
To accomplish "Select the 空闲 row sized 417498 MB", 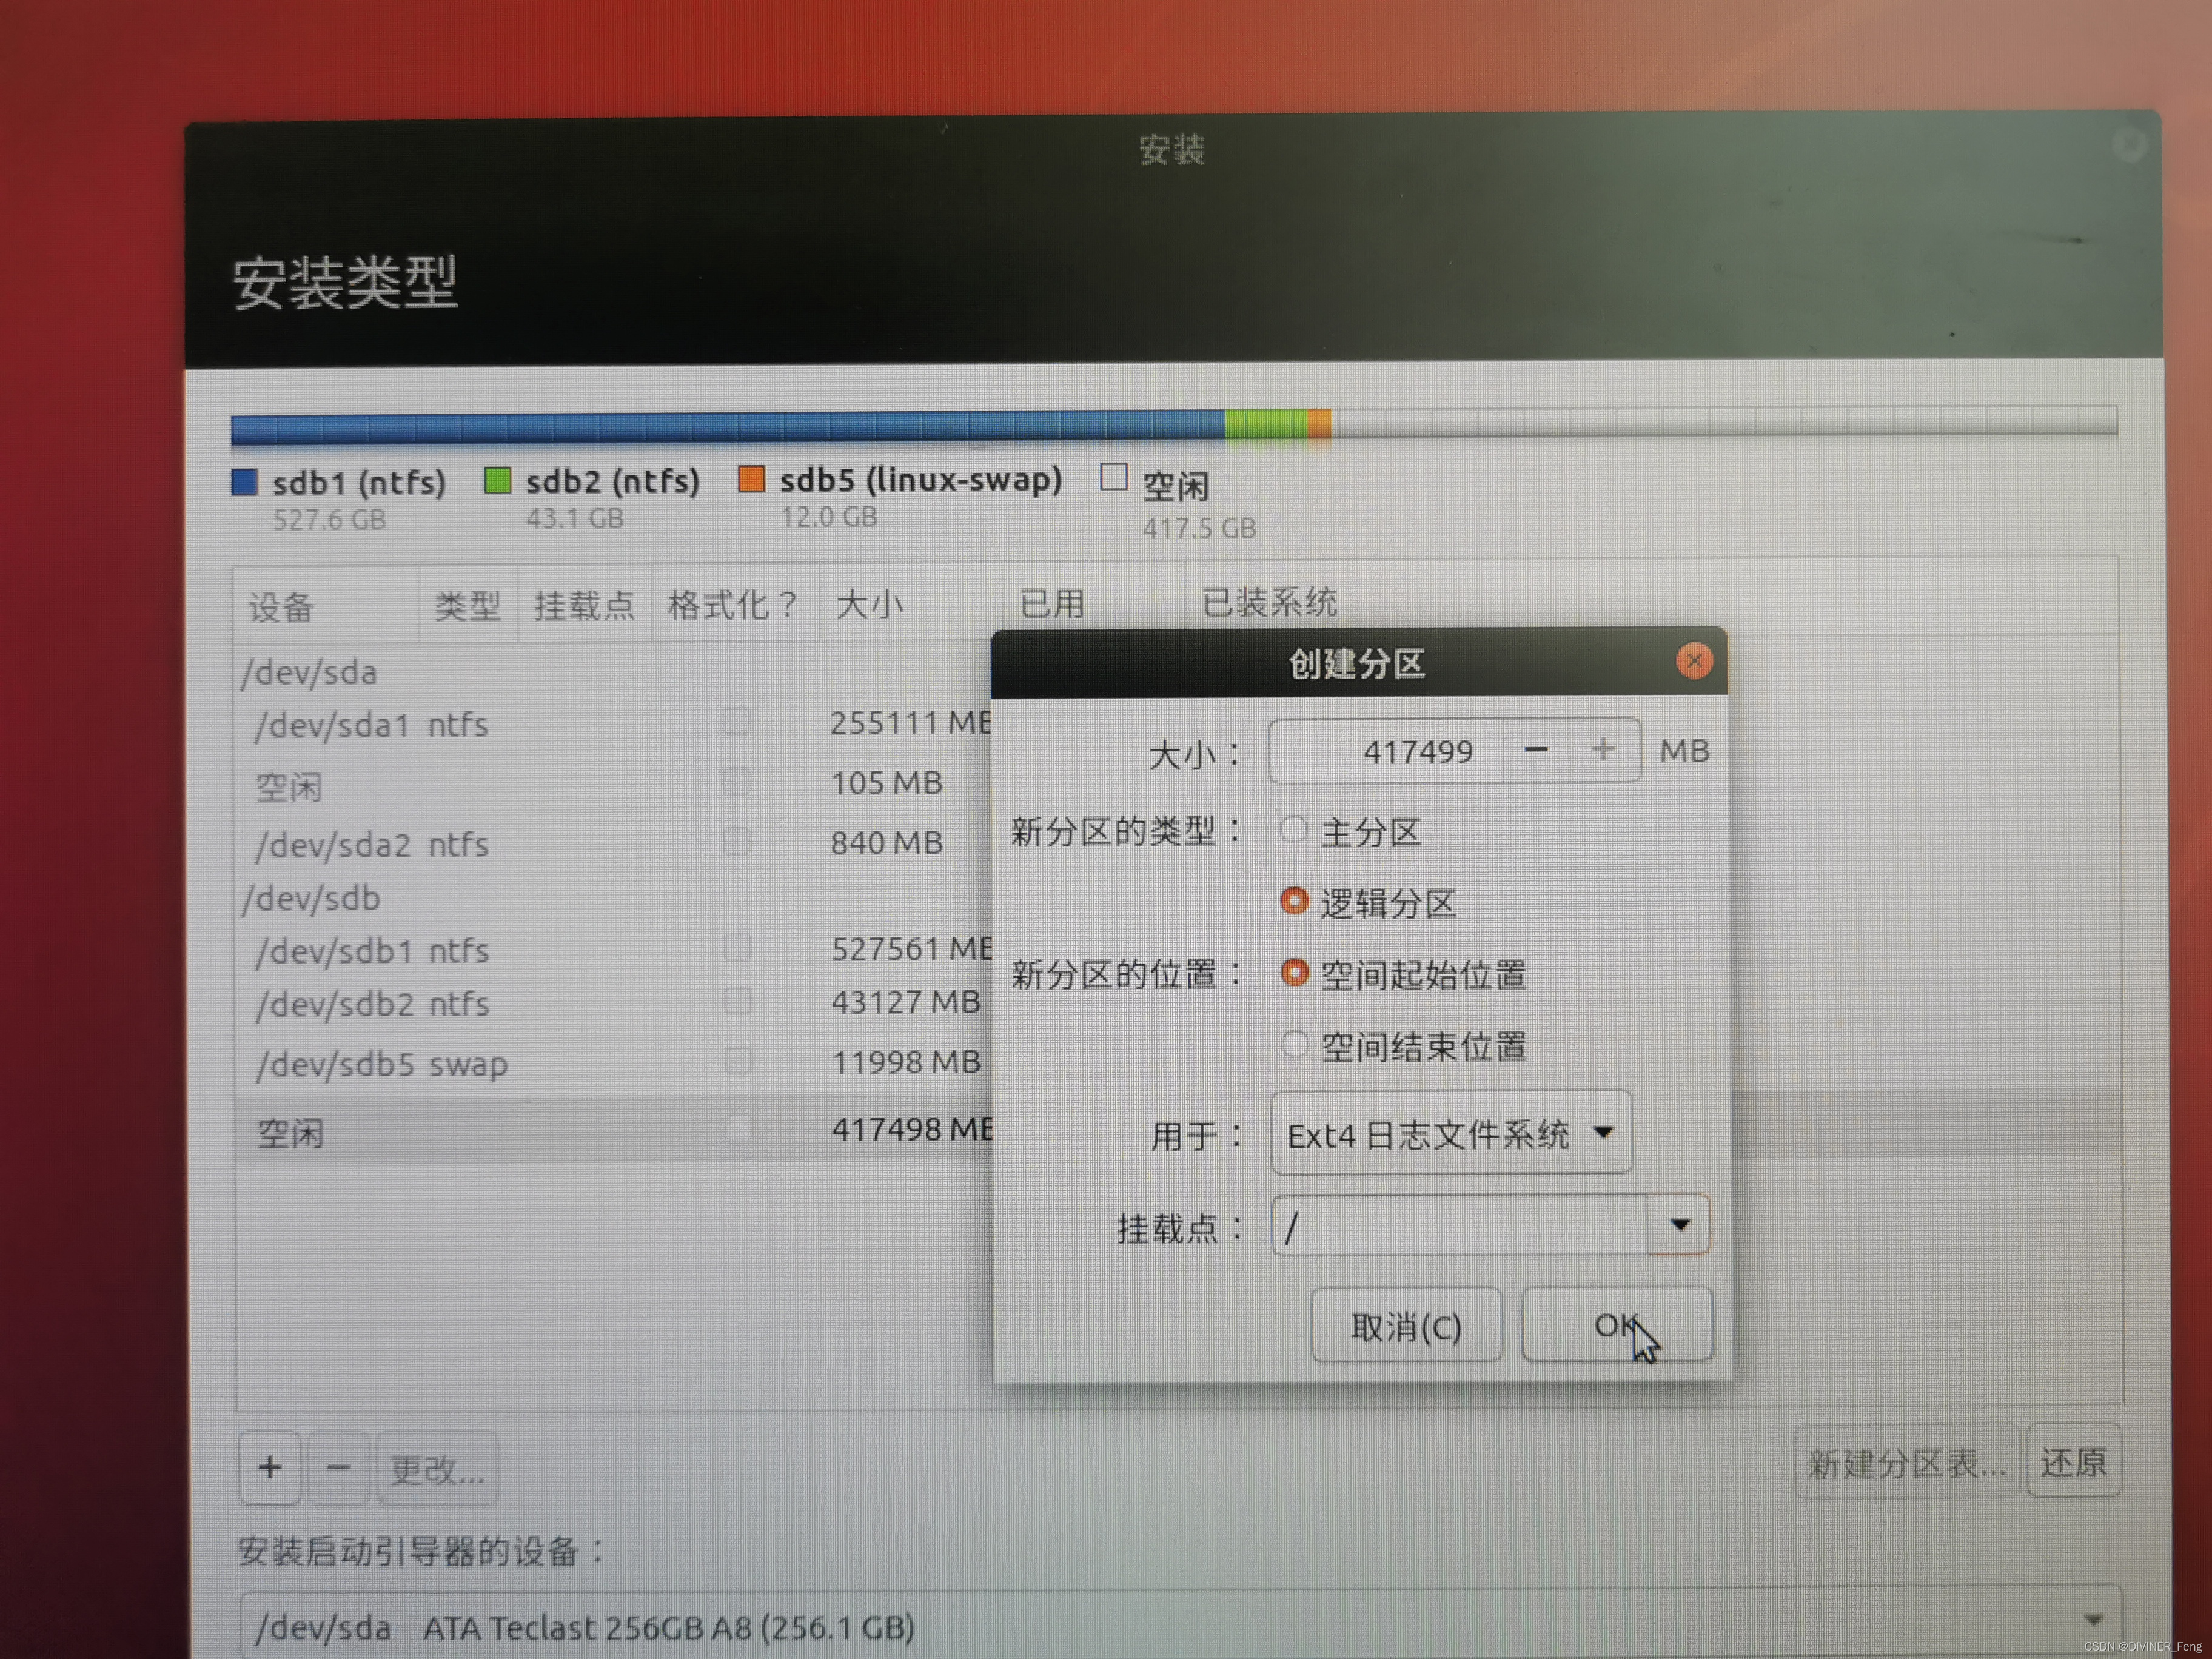I will click(614, 1131).
